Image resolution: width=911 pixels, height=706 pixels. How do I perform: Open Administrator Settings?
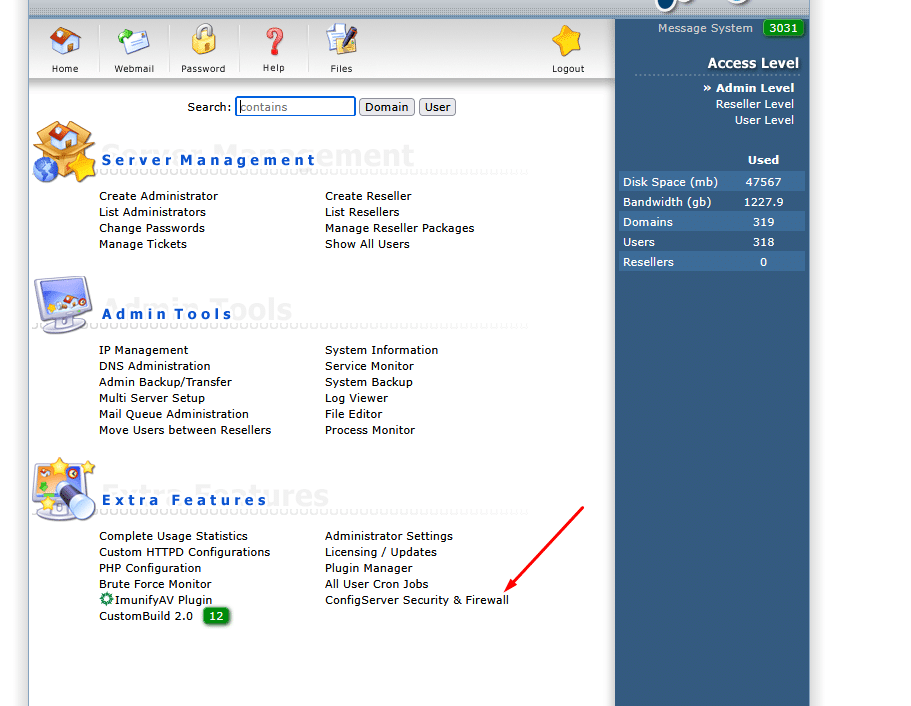click(x=389, y=536)
